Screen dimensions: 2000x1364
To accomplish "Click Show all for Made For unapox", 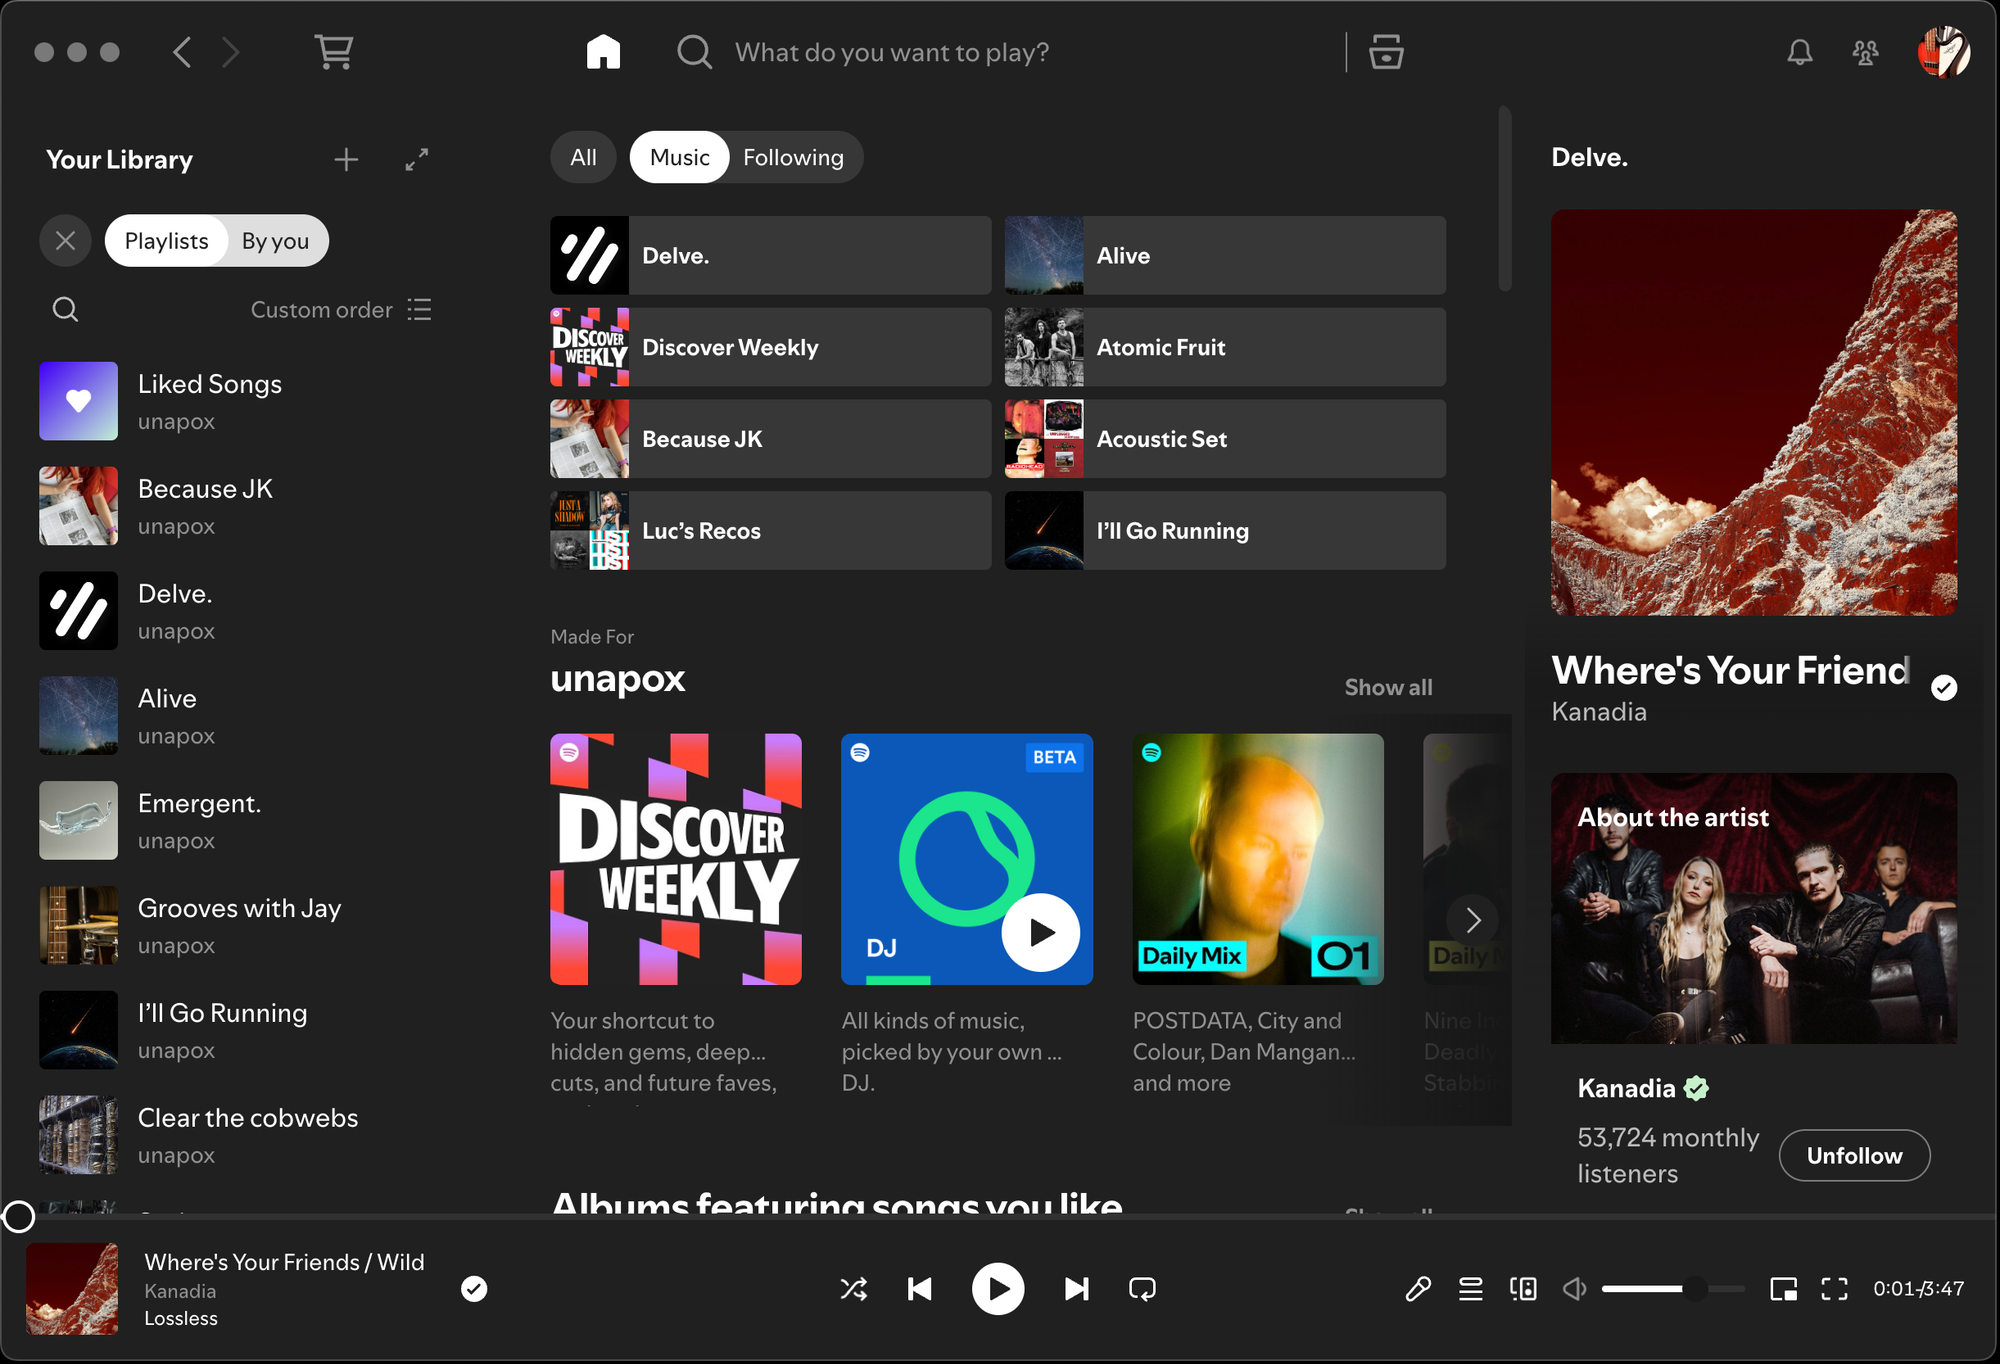I will (x=1388, y=687).
